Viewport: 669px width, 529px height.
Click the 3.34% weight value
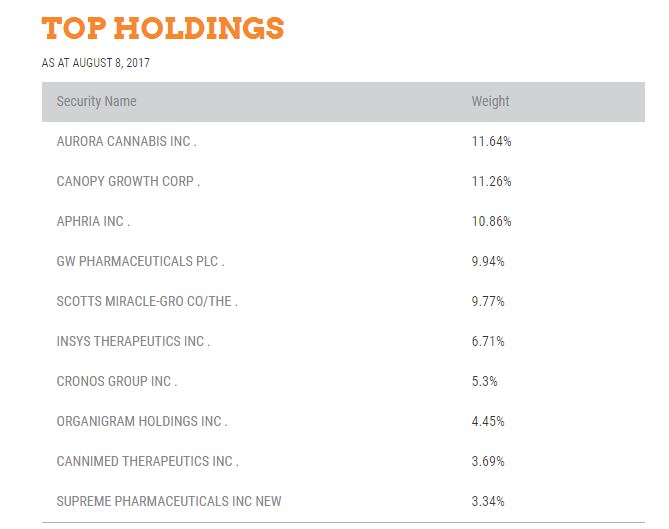488,501
